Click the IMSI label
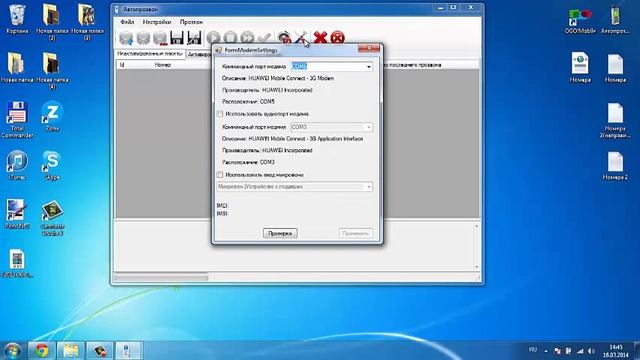 (x=222, y=213)
